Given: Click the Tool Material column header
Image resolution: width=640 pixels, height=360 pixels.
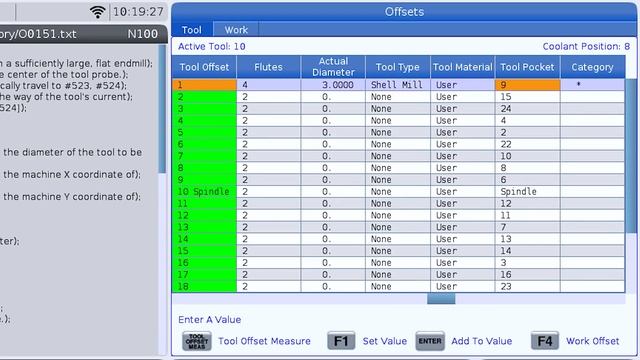Looking at the screenshot, I should point(462,67).
